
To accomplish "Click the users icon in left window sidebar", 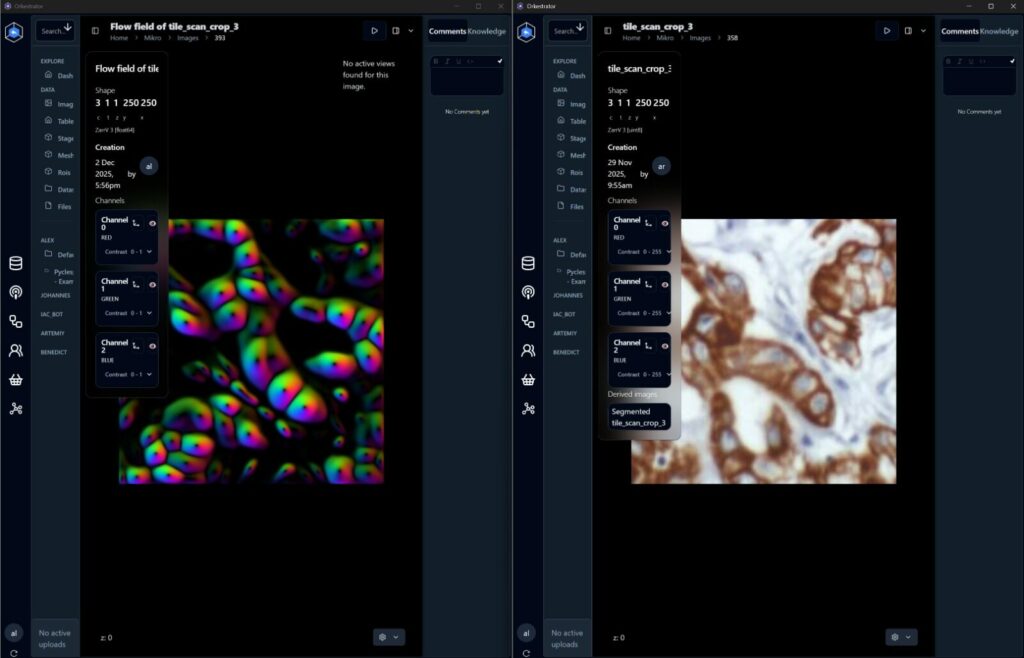I will (15, 351).
